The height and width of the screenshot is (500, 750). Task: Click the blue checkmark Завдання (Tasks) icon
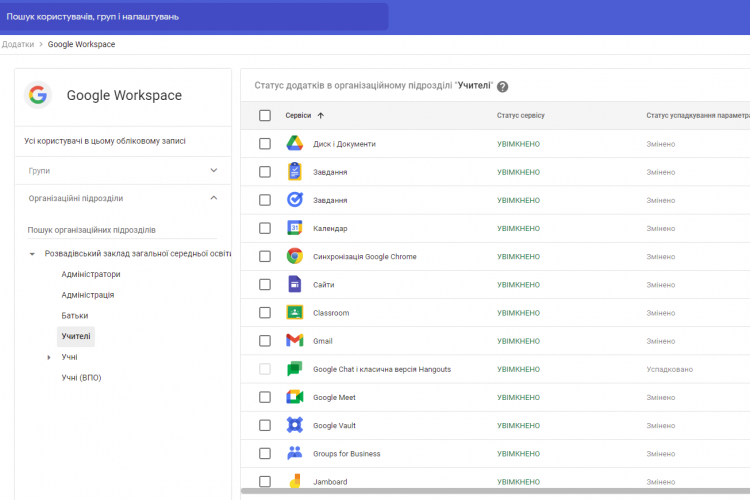point(295,200)
